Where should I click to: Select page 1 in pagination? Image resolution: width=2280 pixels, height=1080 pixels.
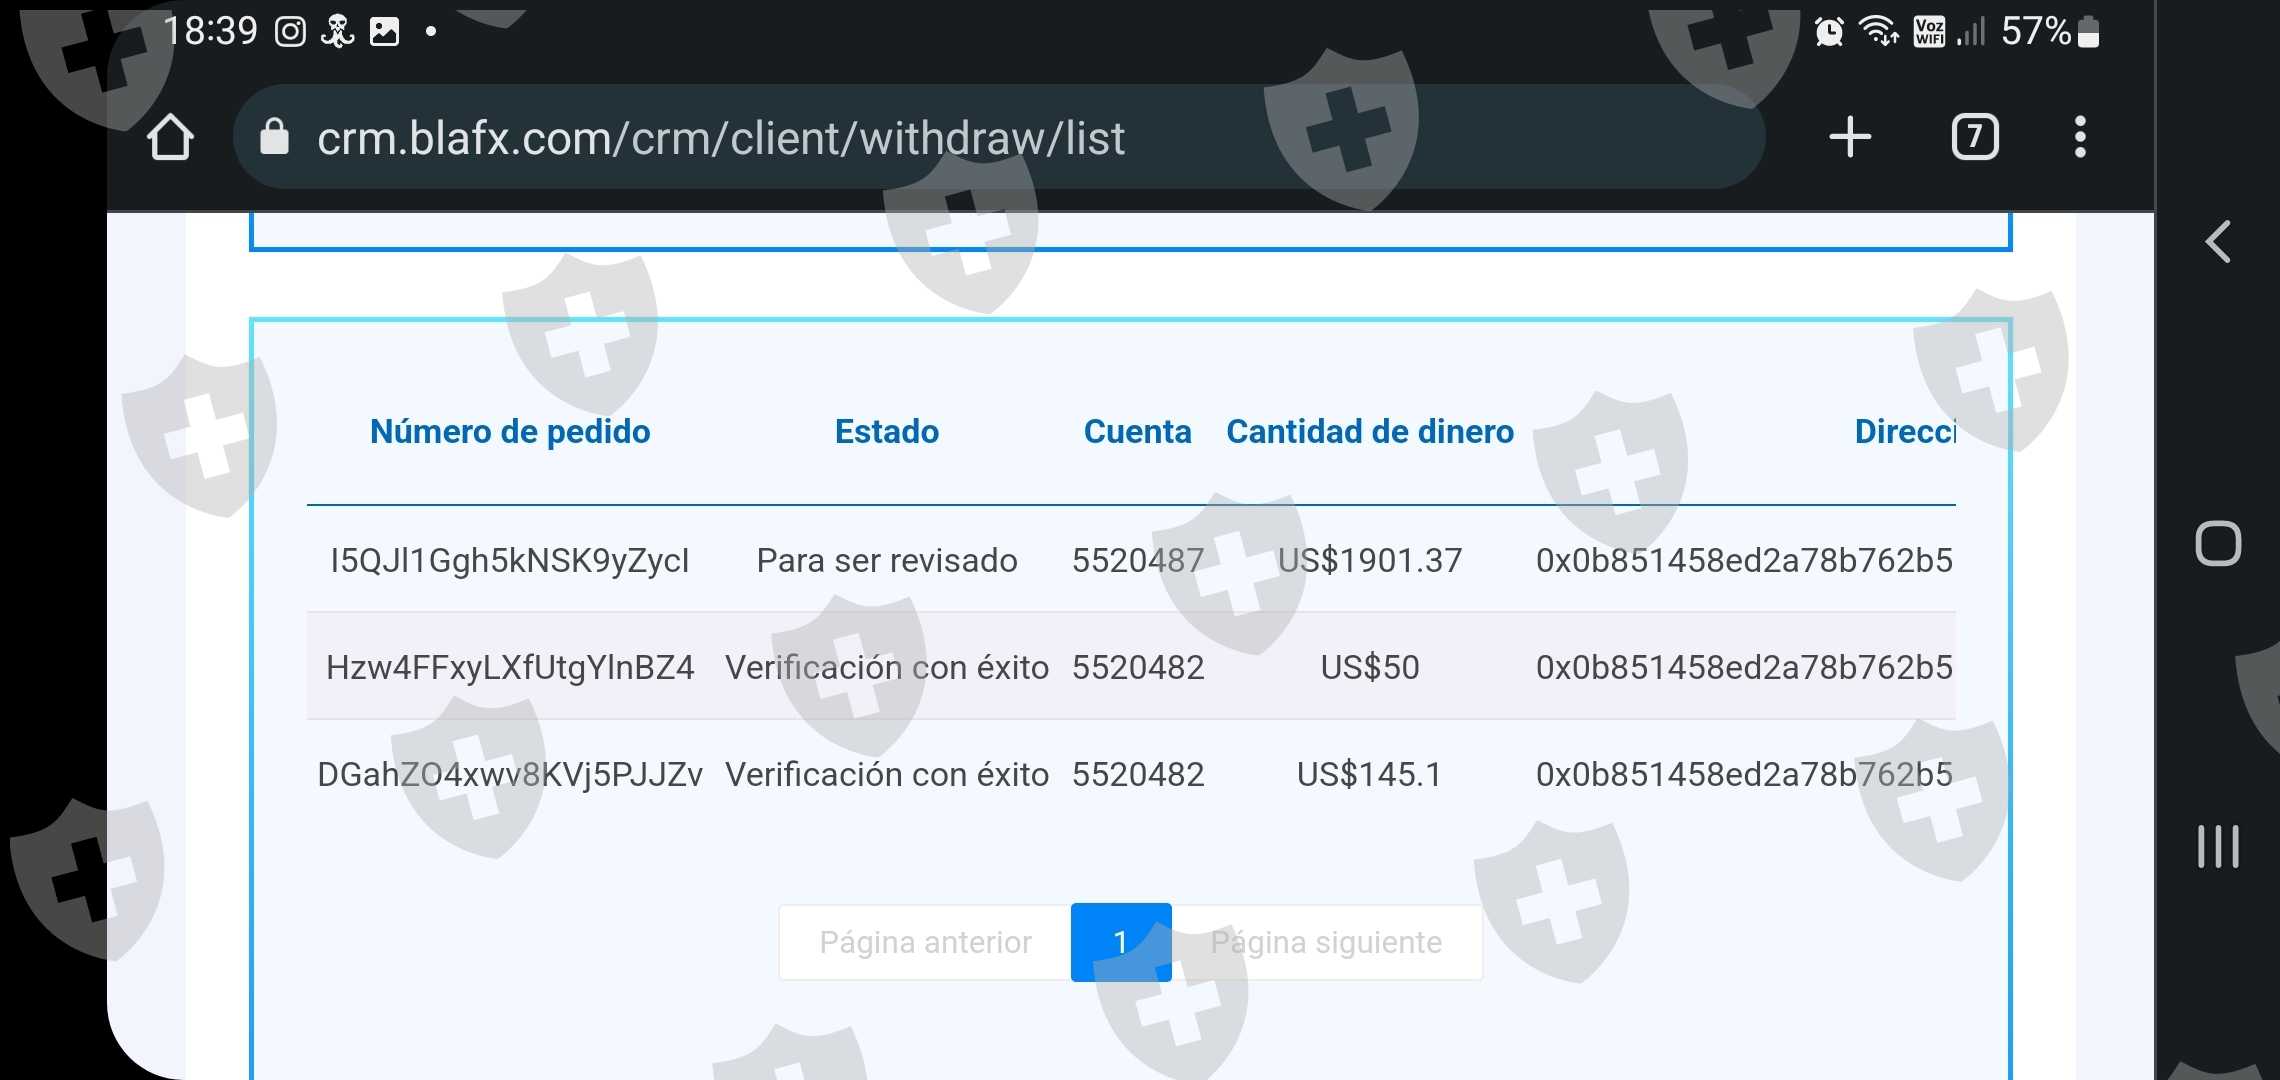(1120, 942)
